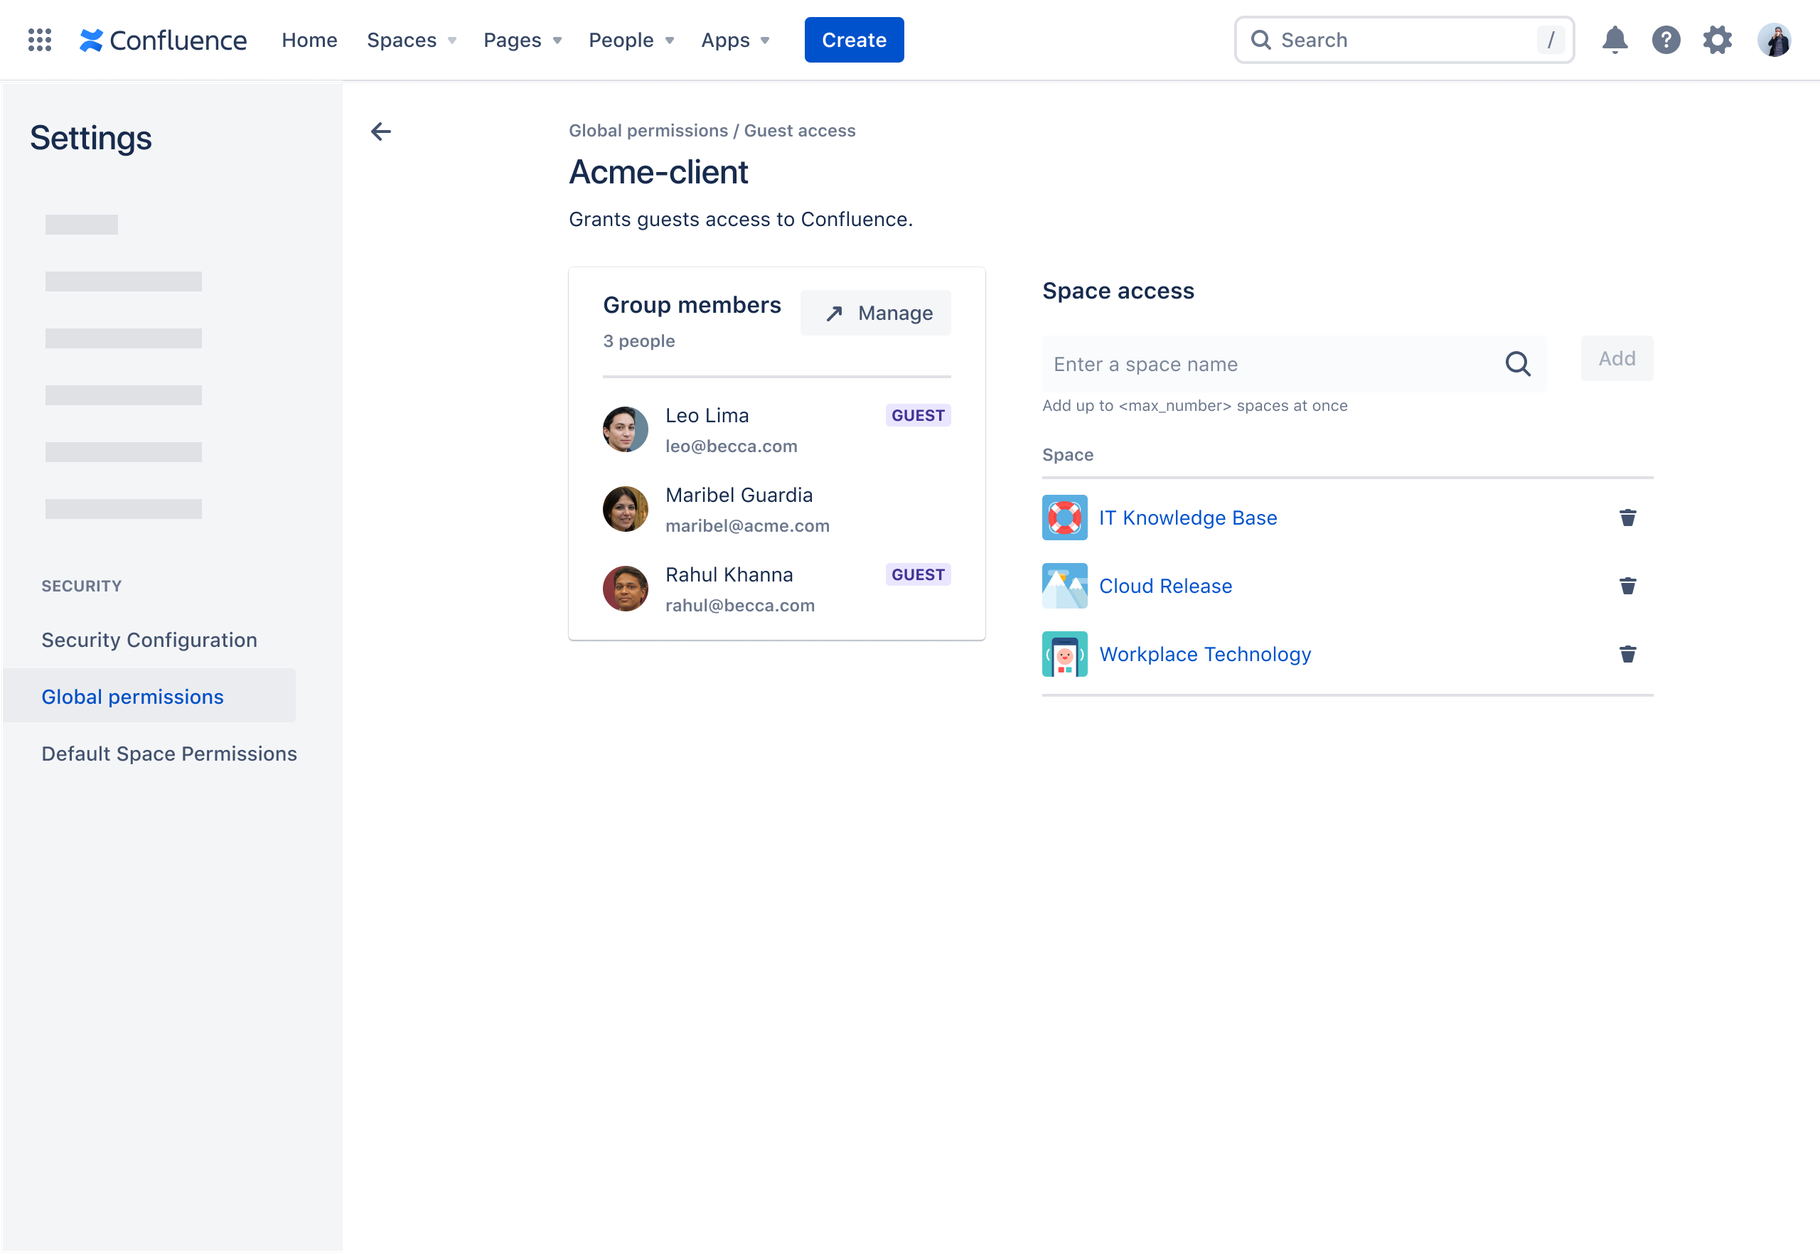Open Default Space Permissions section
Screen dimensions: 1820x1254
(168, 753)
